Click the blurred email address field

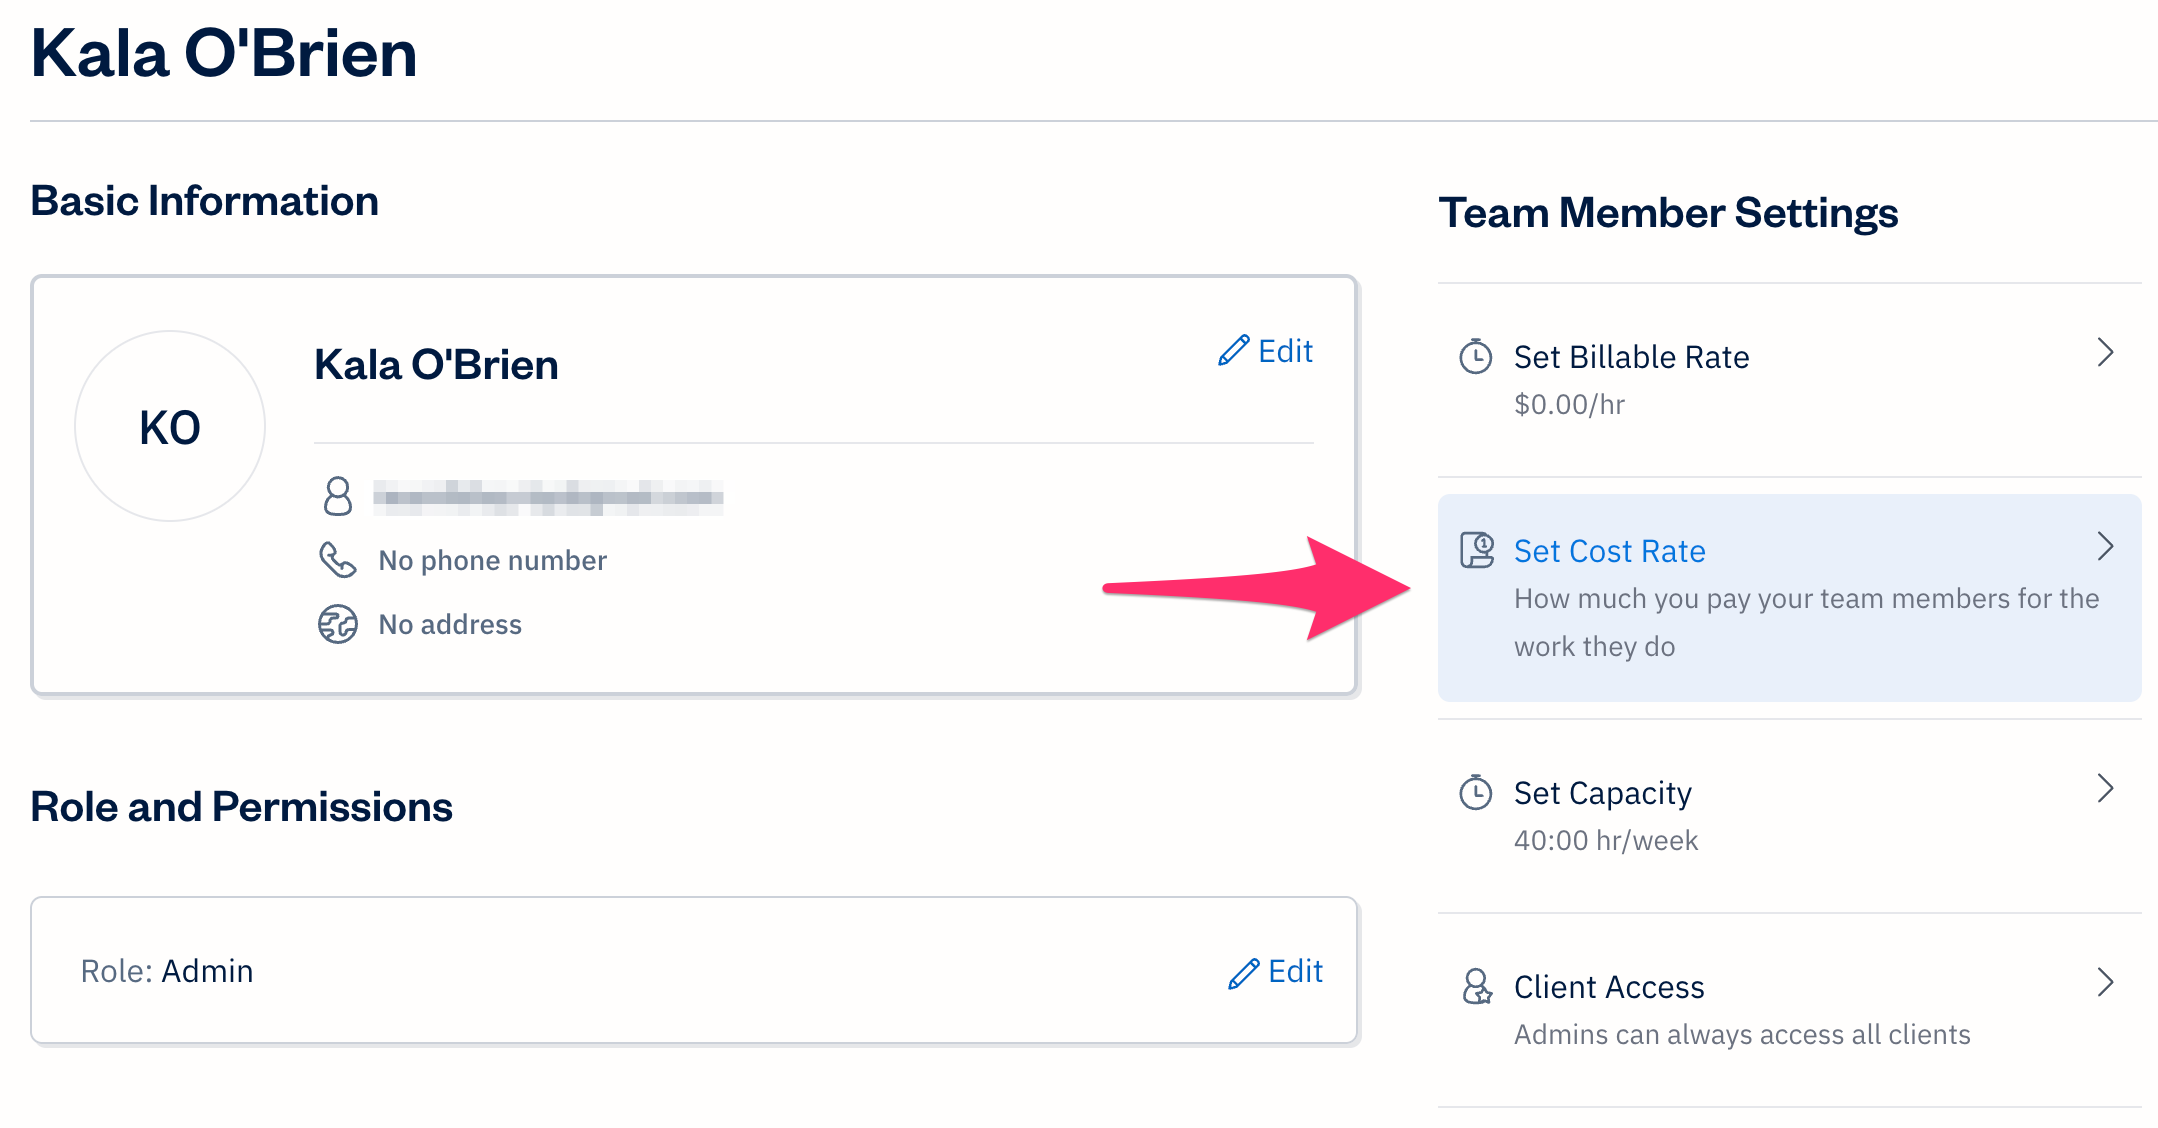click(x=549, y=497)
